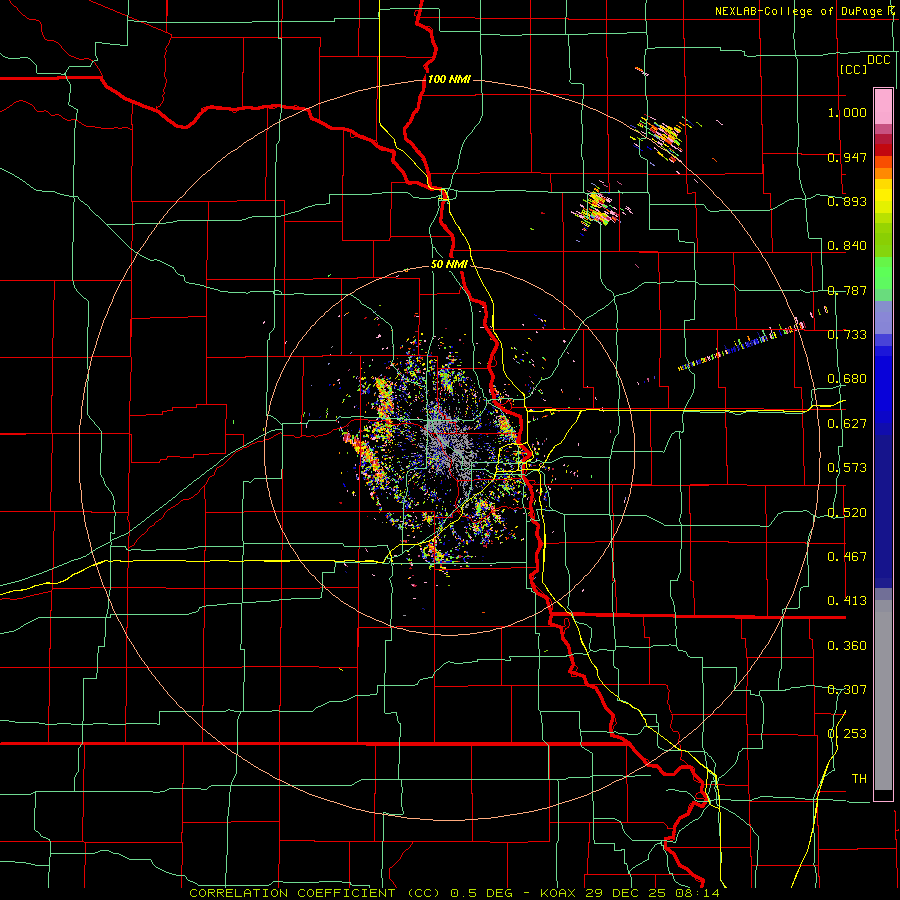Click the 0.467 scale value
This screenshot has height=900, width=900.
pyautogui.click(x=847, y=557)
